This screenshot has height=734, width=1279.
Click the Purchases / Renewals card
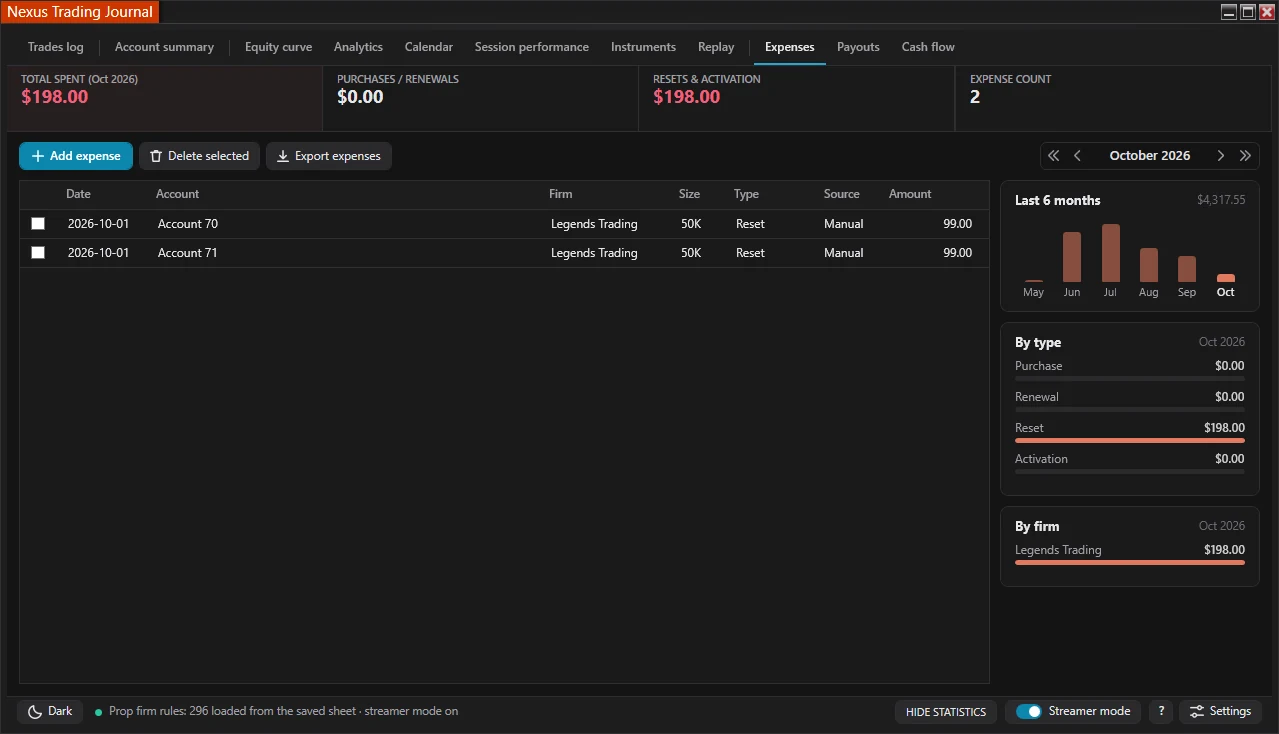tap(480, 98)
